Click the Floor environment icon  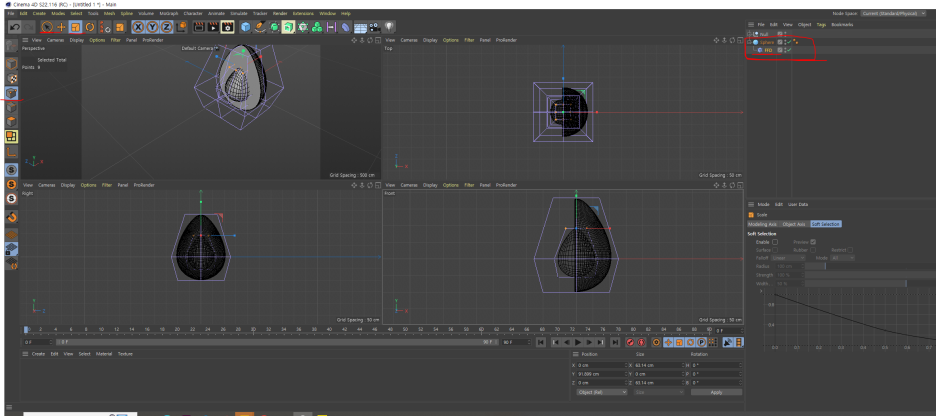[360, 27]
